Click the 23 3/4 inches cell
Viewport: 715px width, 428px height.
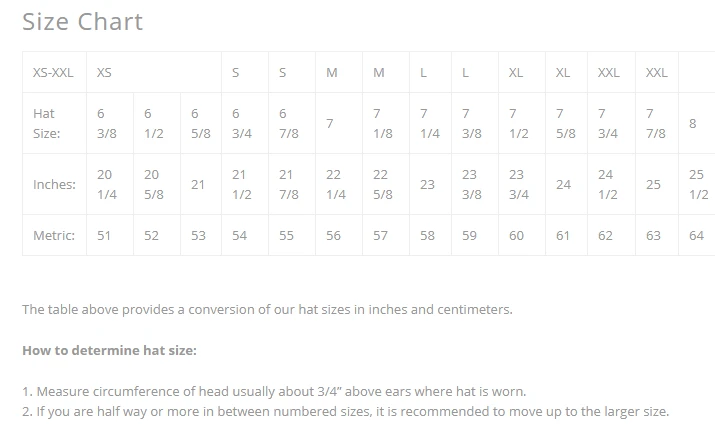pos(517,184)
